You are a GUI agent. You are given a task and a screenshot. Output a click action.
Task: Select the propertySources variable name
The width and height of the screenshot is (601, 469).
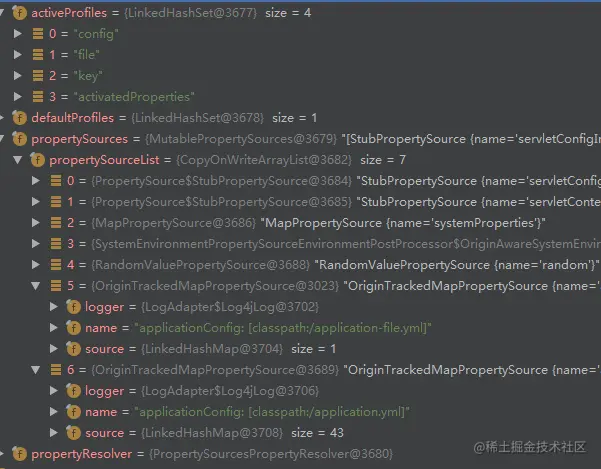pos(80,139)
